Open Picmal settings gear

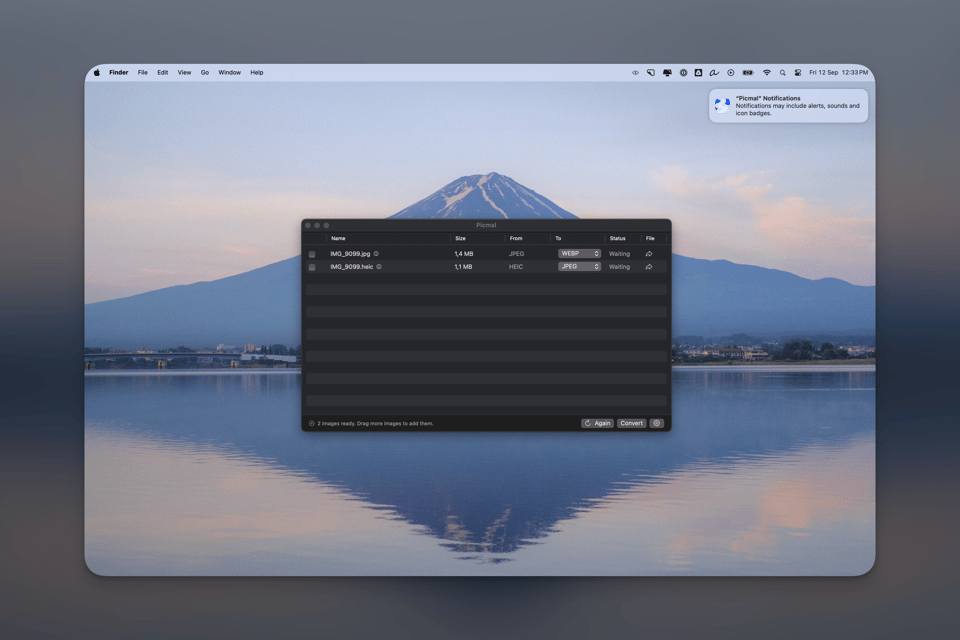point(657,423)
